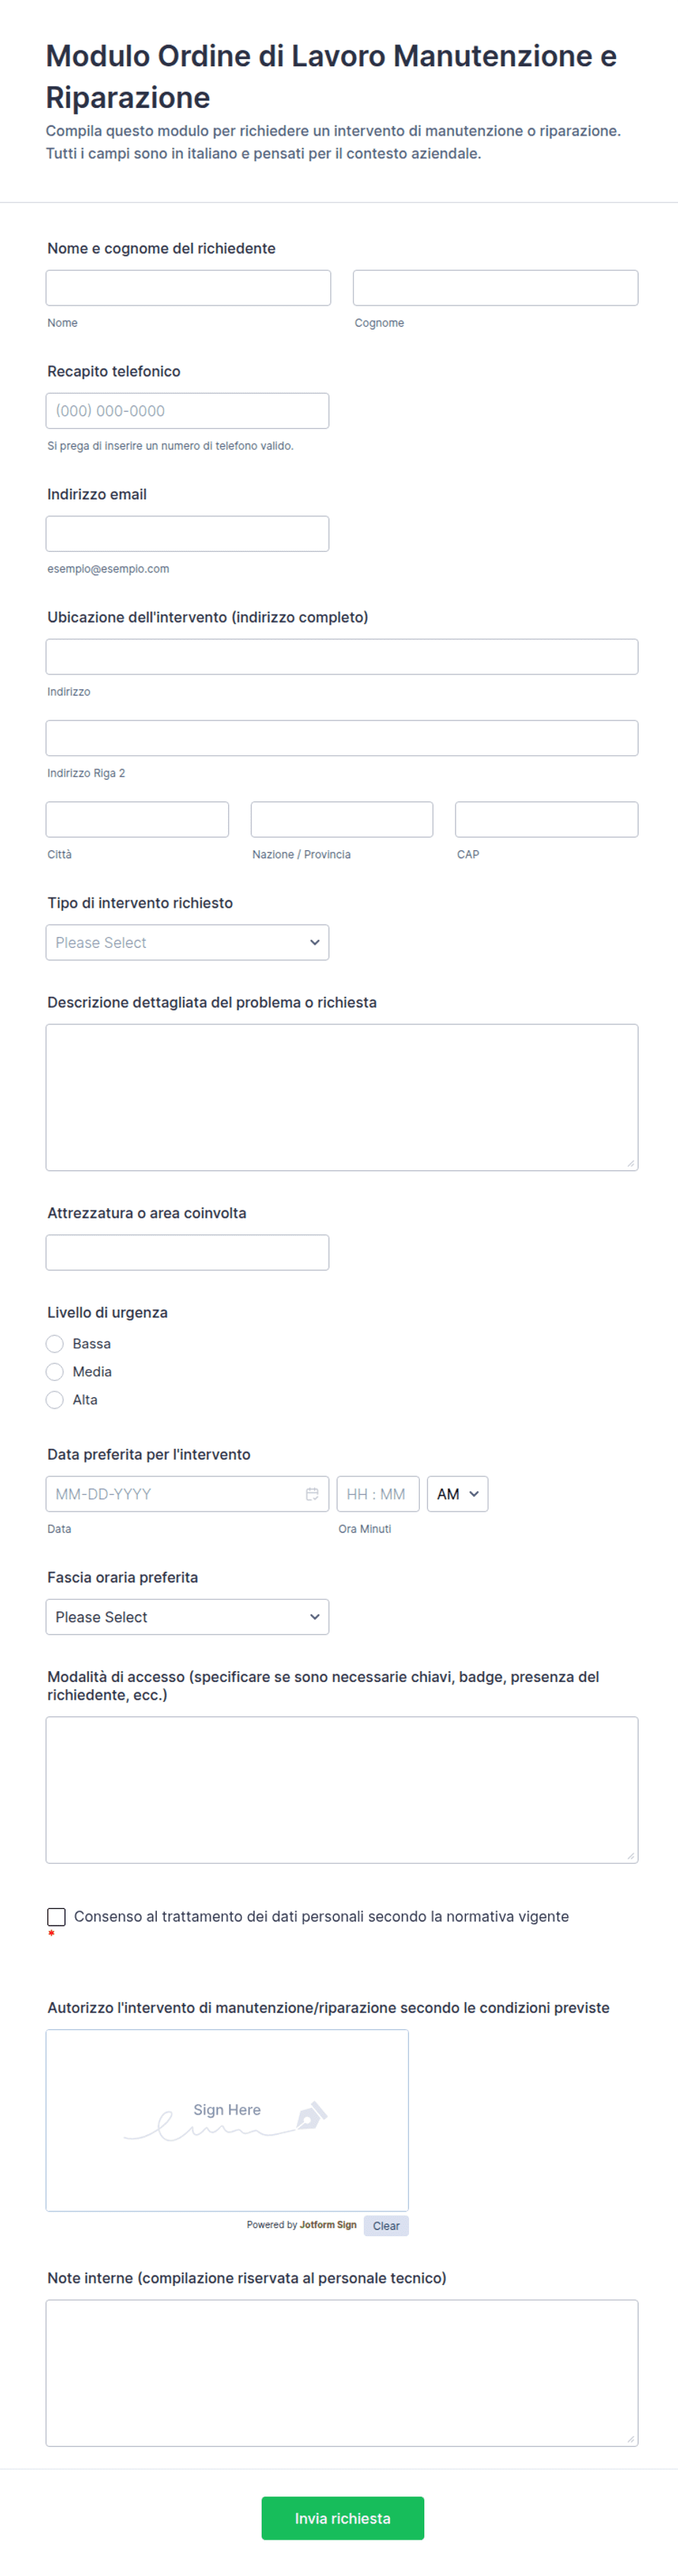Screen dimensions: 678x2576
Task: Click the HH:MM time field
Action: (377, 1493)
